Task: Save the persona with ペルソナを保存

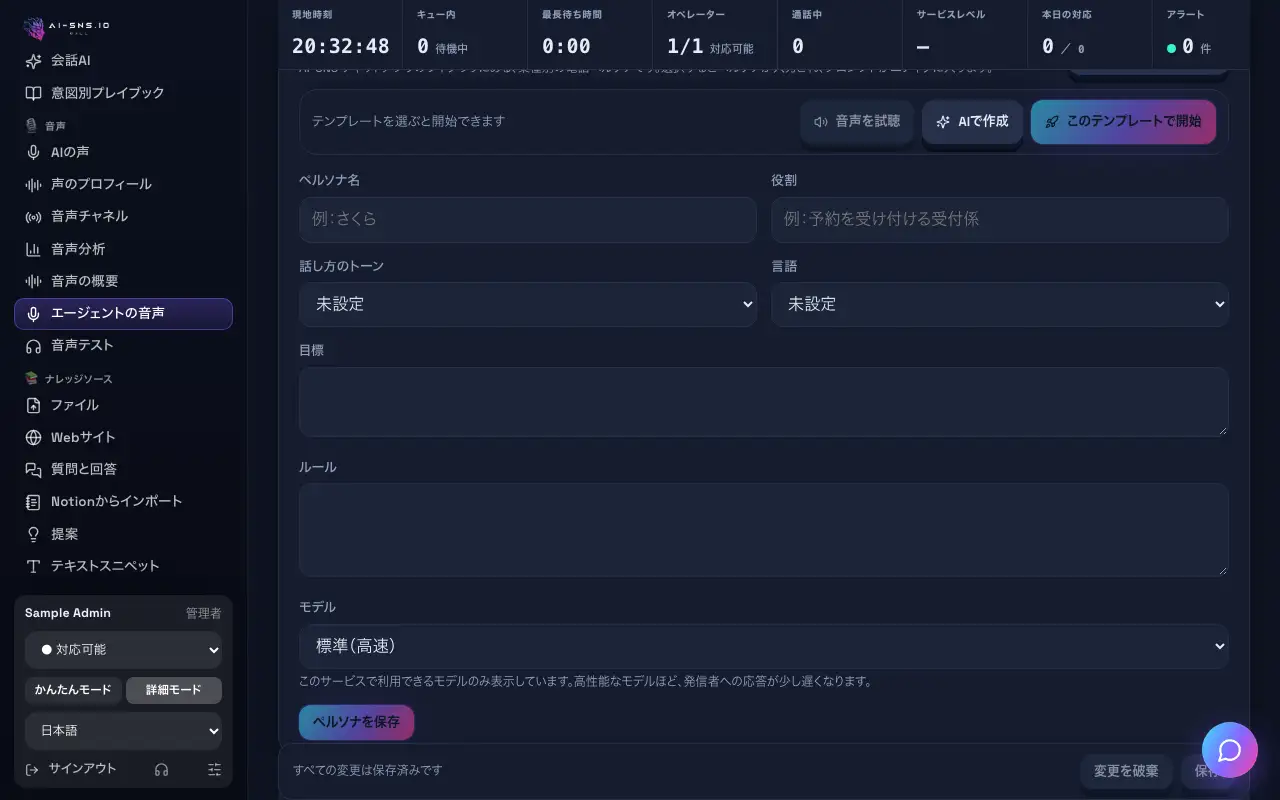Action: [x=356, y=722]
